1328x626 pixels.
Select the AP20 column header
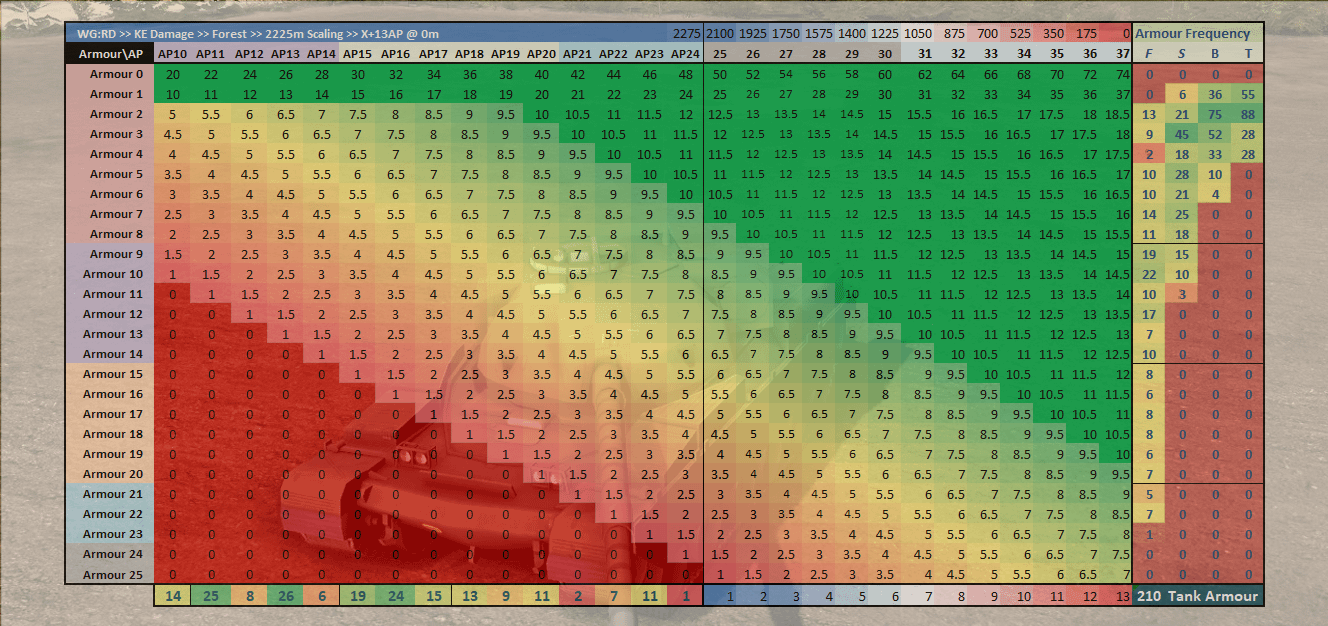click(541, 53)
